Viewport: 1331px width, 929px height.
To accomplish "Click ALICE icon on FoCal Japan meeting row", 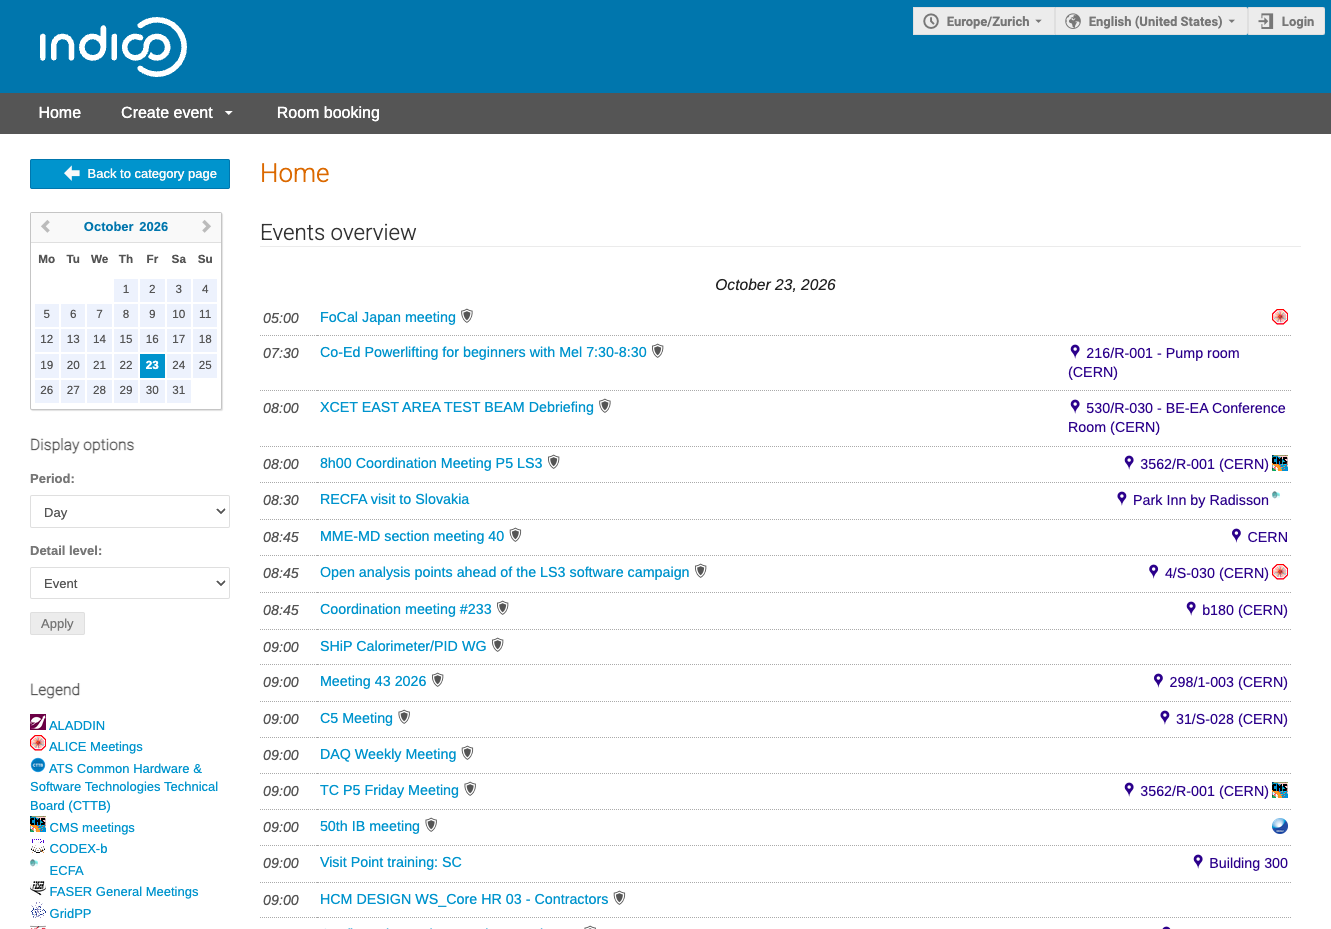I will click(x=1279, y=317).
